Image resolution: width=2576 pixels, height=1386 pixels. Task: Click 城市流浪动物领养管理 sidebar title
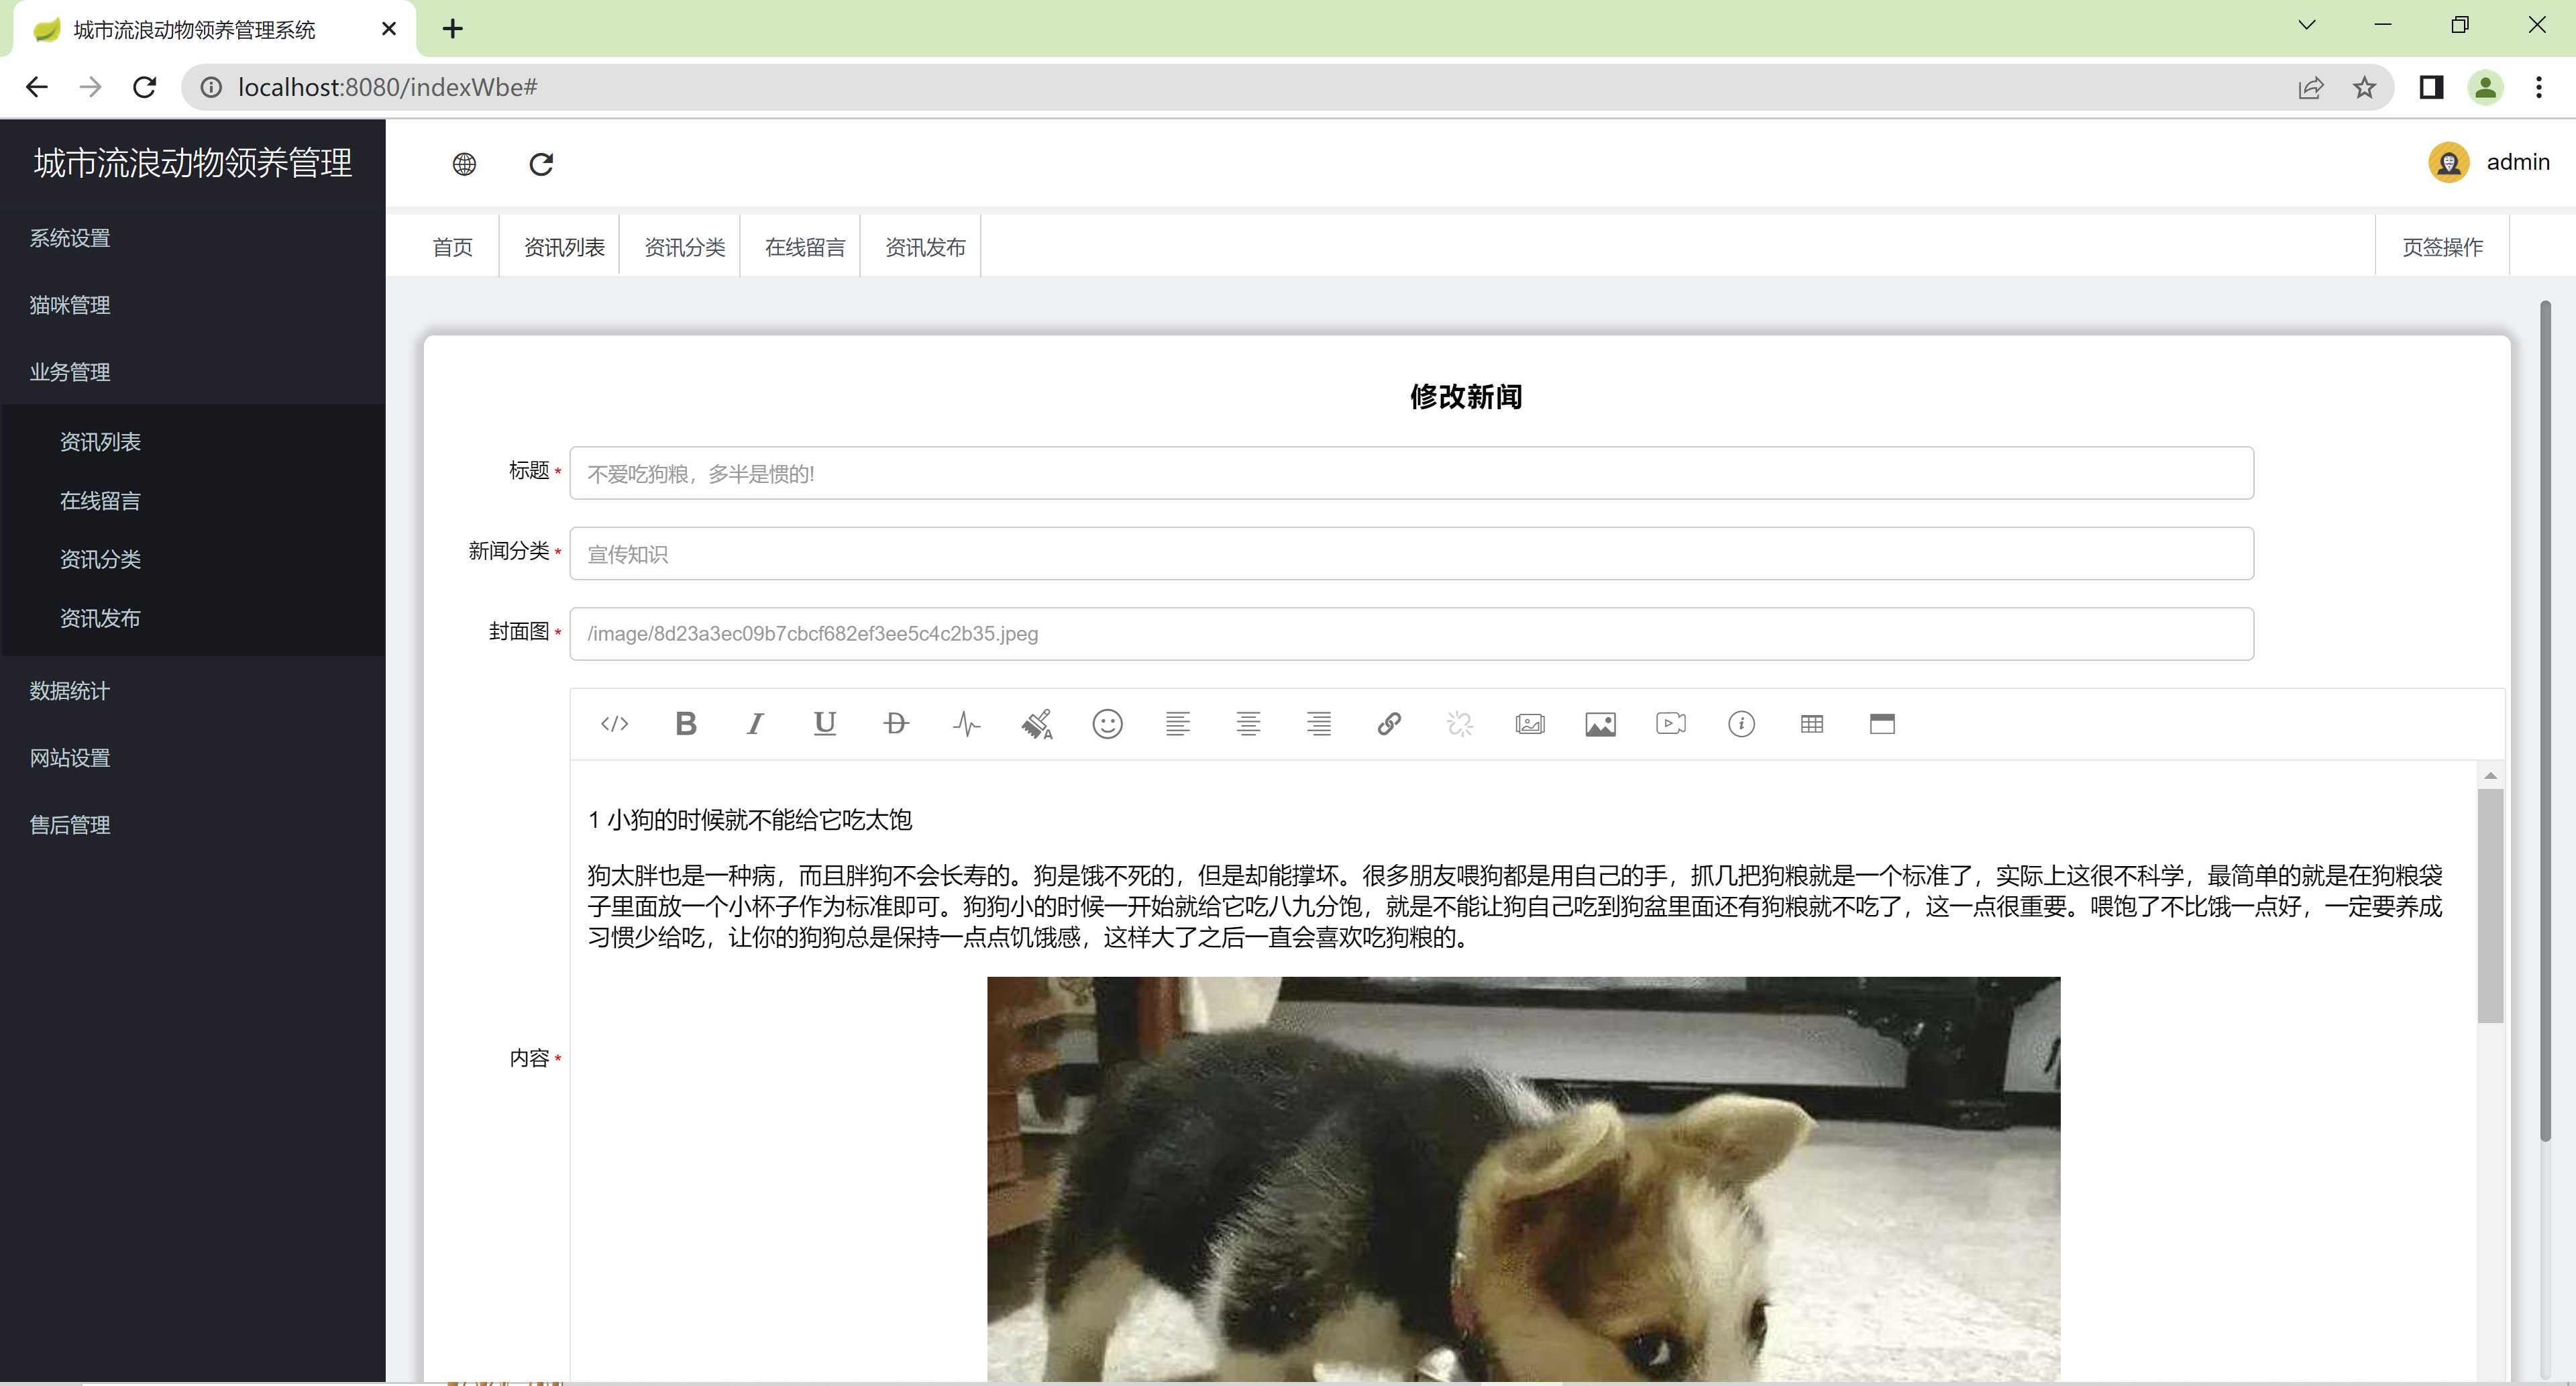point(193,163)
